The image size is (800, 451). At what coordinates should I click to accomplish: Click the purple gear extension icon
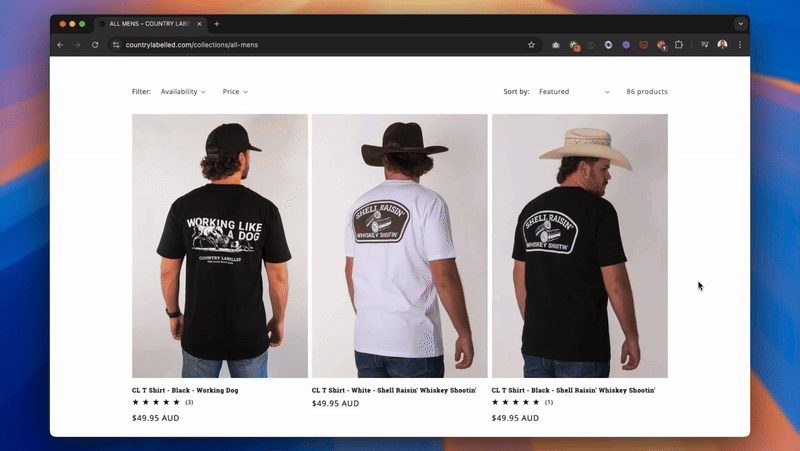tap(626, 45)
